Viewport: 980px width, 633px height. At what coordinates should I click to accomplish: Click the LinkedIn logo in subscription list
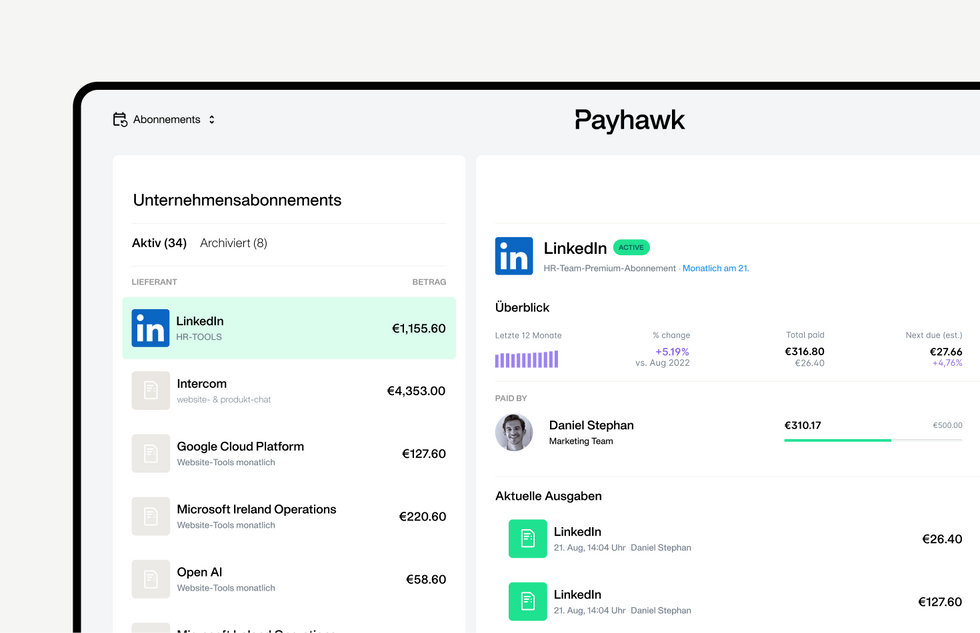click(151, 328)
